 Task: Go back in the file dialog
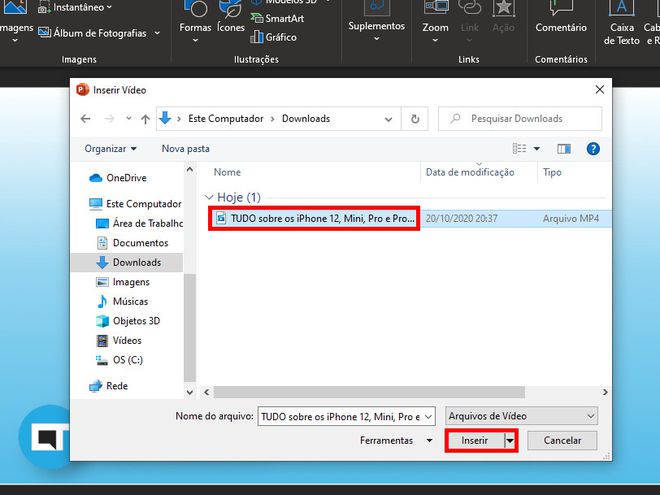point(85,119)
